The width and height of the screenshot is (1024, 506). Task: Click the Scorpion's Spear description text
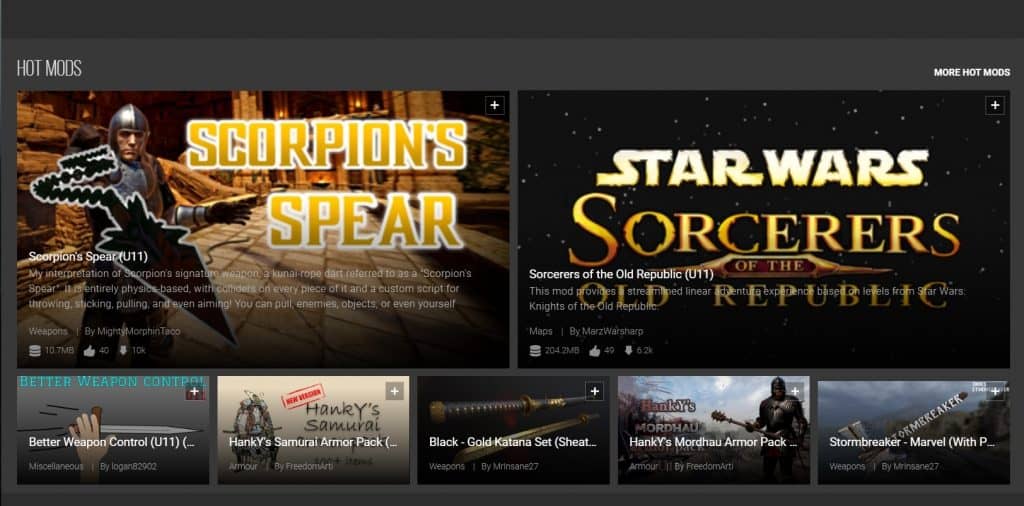pos(250,289)
